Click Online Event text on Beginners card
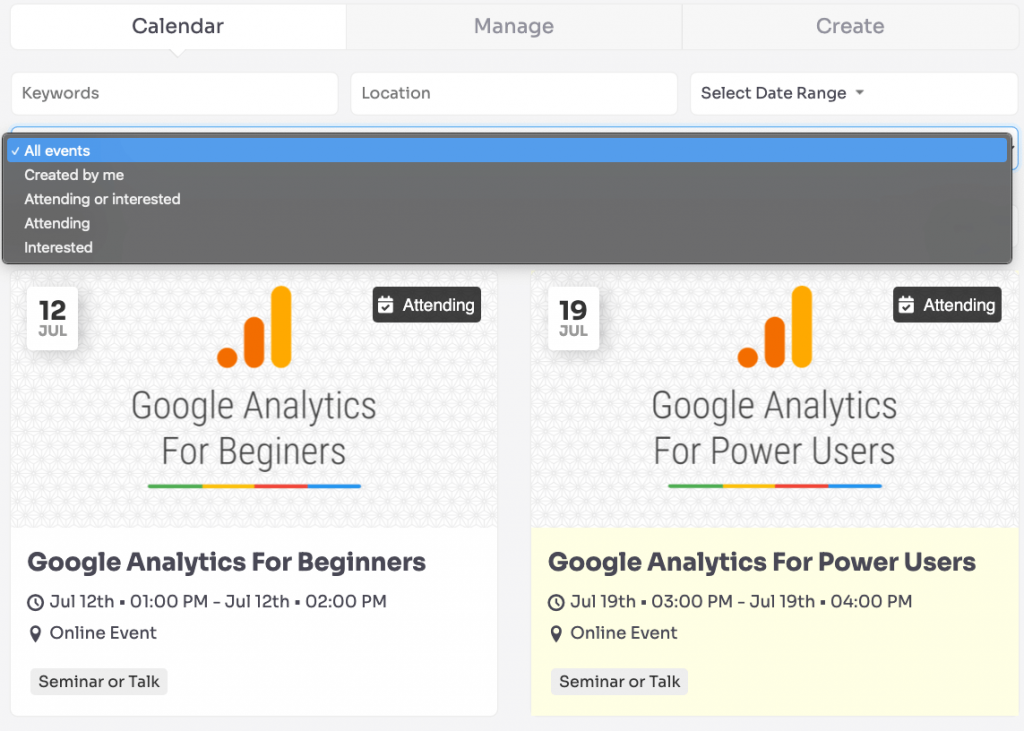 (x=103, y=633)
